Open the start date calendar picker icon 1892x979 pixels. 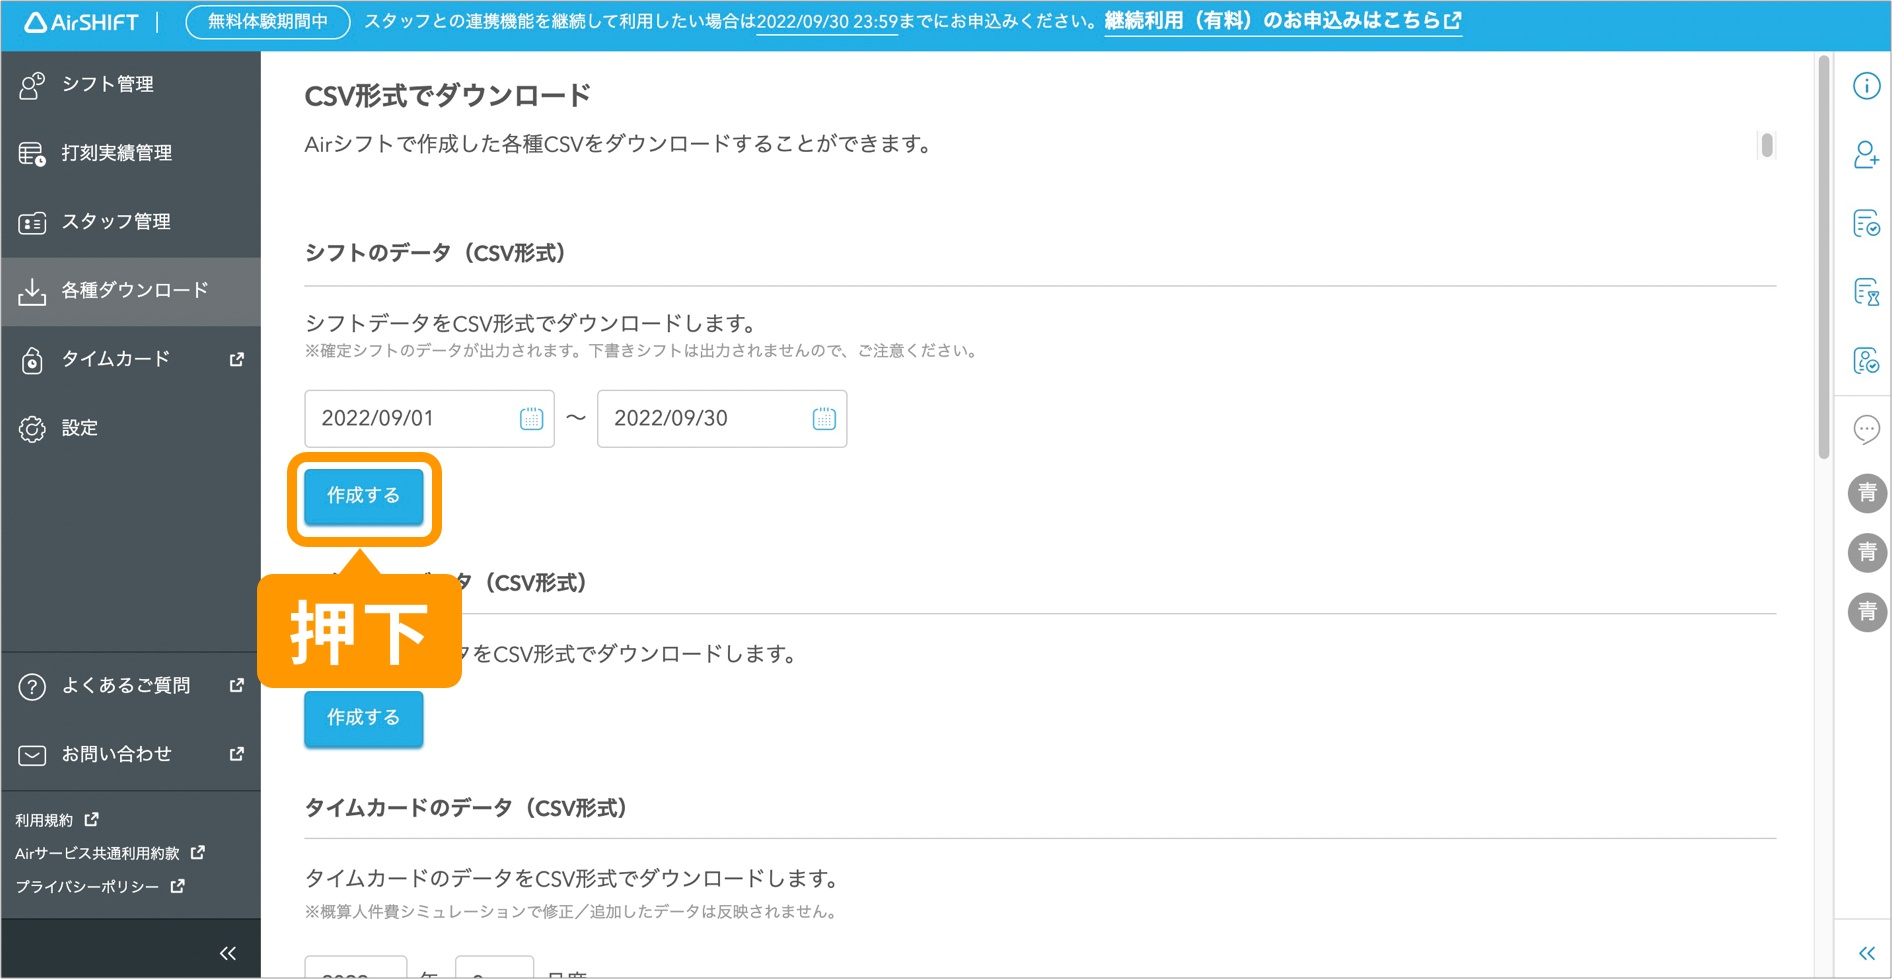click(532, 418)
